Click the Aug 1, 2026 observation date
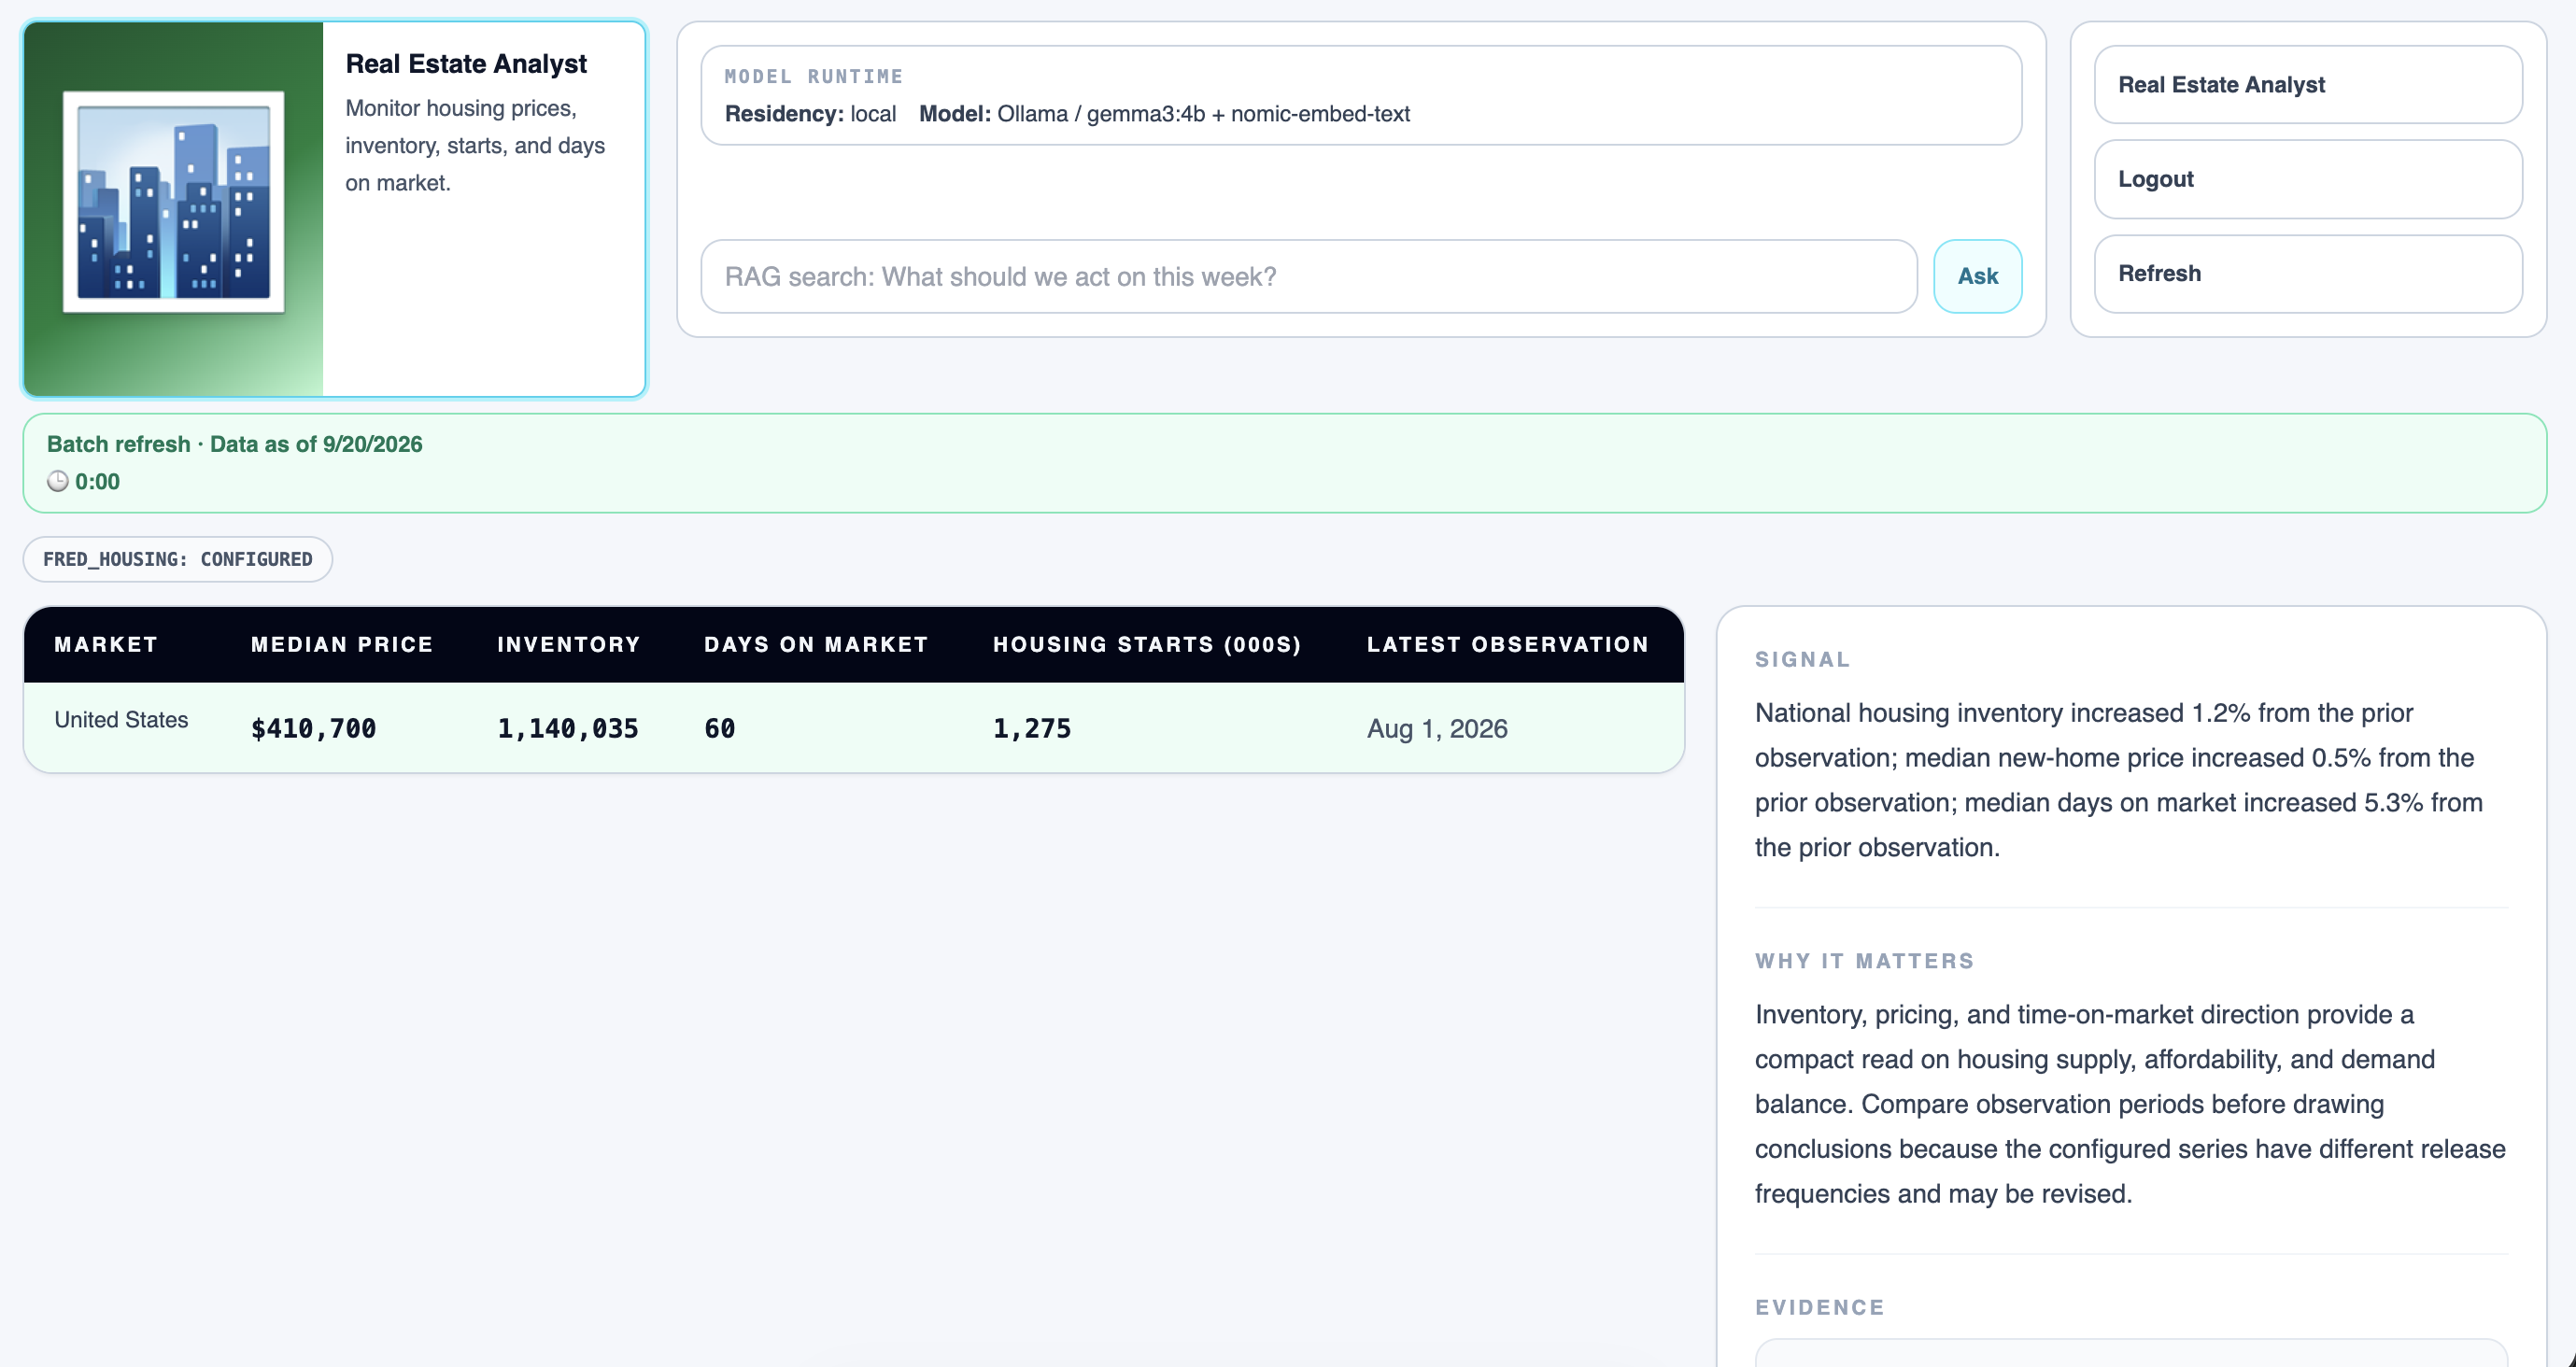The image size is (2576, 1367). pos(1437,728)
